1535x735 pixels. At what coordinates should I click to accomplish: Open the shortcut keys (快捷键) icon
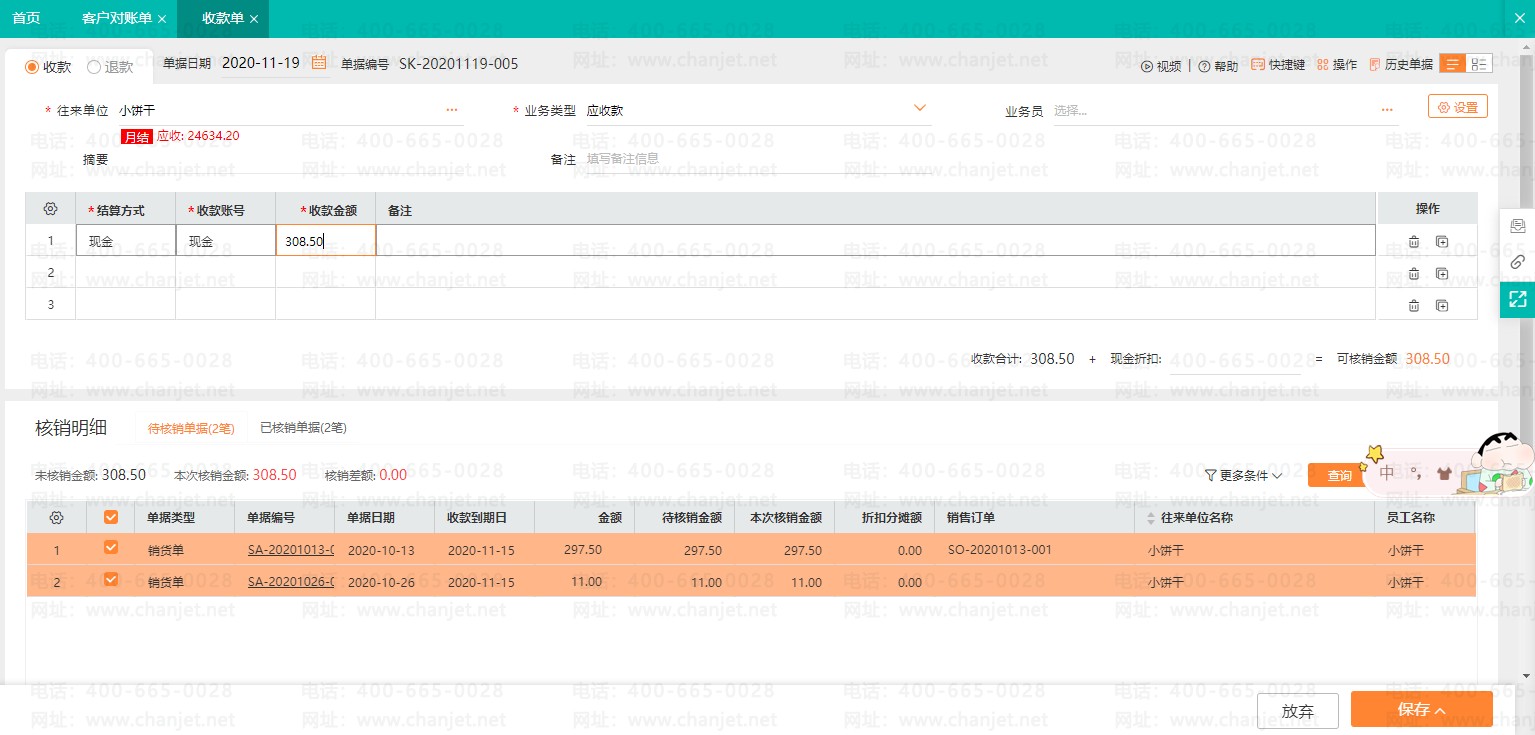point(1258,65)
